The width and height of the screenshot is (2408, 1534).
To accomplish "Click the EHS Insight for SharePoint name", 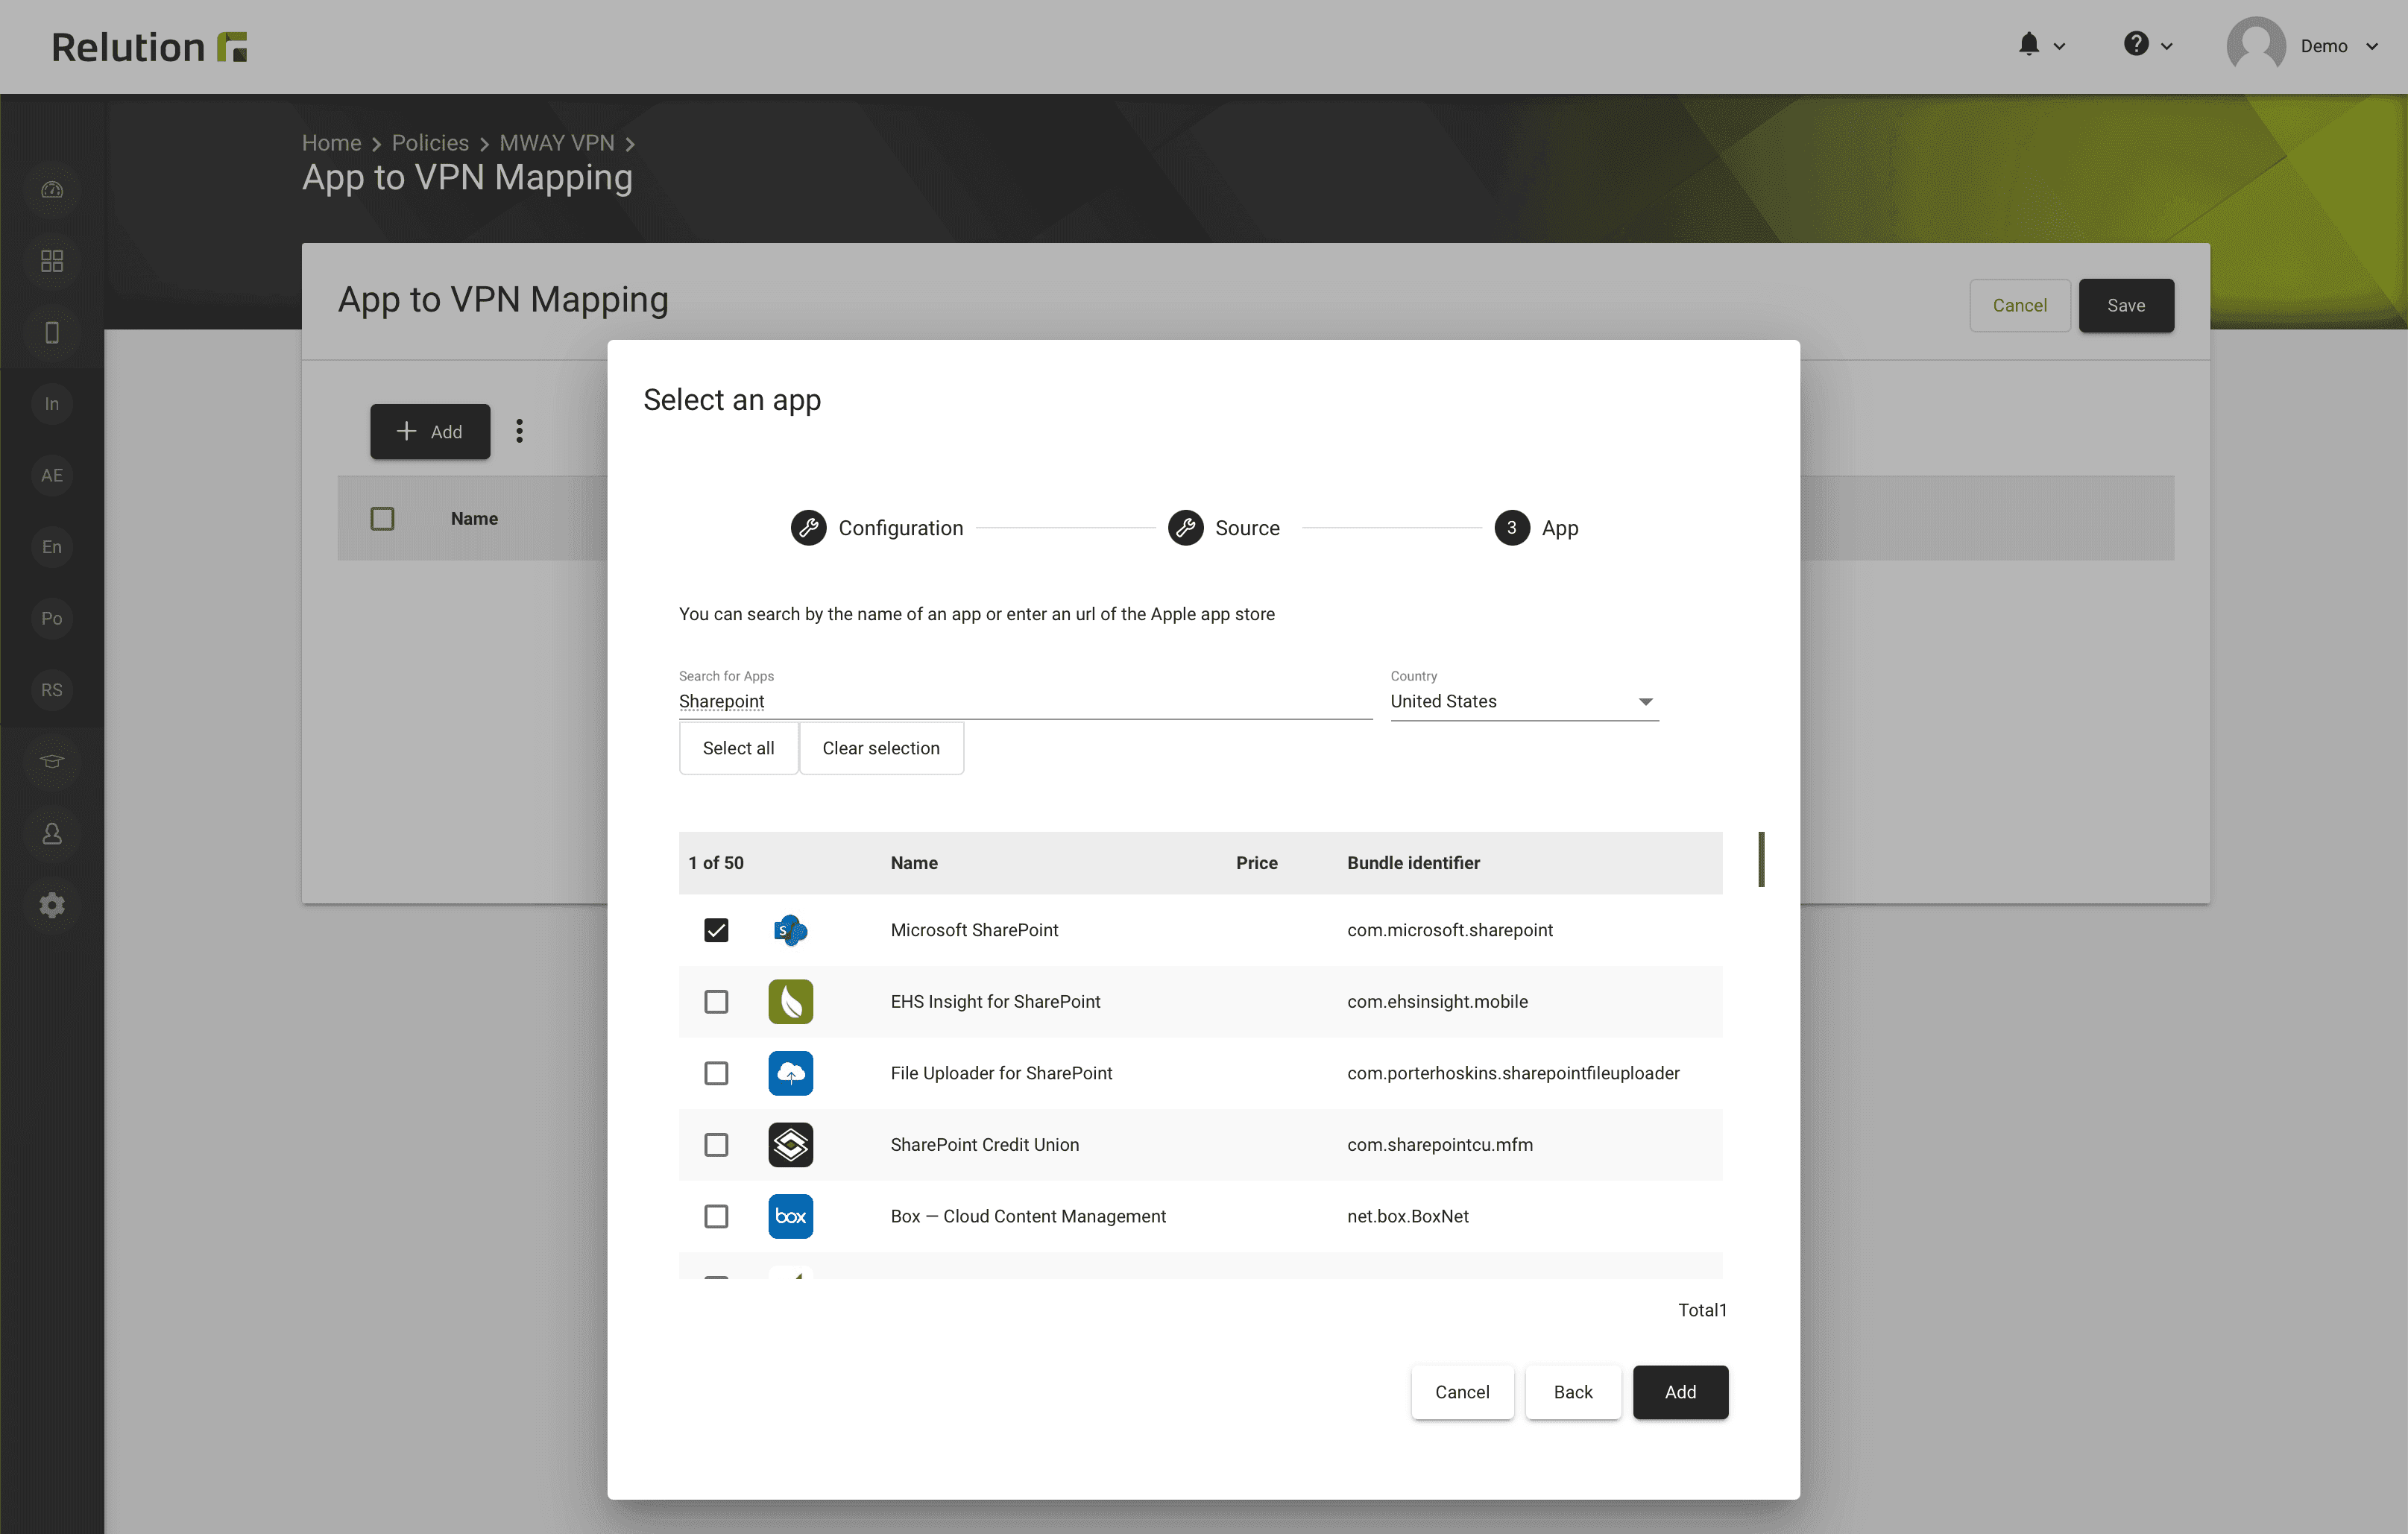I will click(995, 1002).
